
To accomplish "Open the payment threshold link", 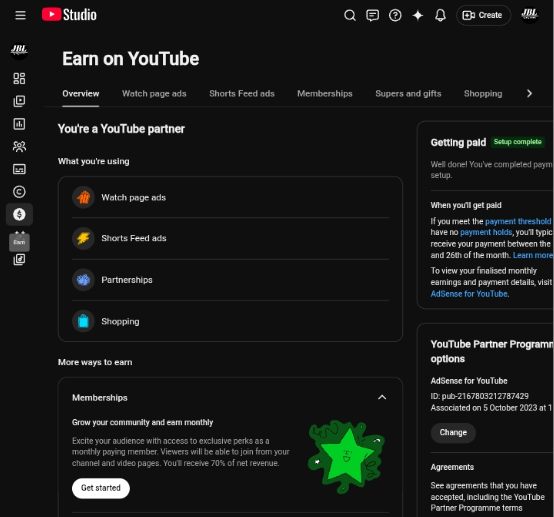I will tap(518, 222).
